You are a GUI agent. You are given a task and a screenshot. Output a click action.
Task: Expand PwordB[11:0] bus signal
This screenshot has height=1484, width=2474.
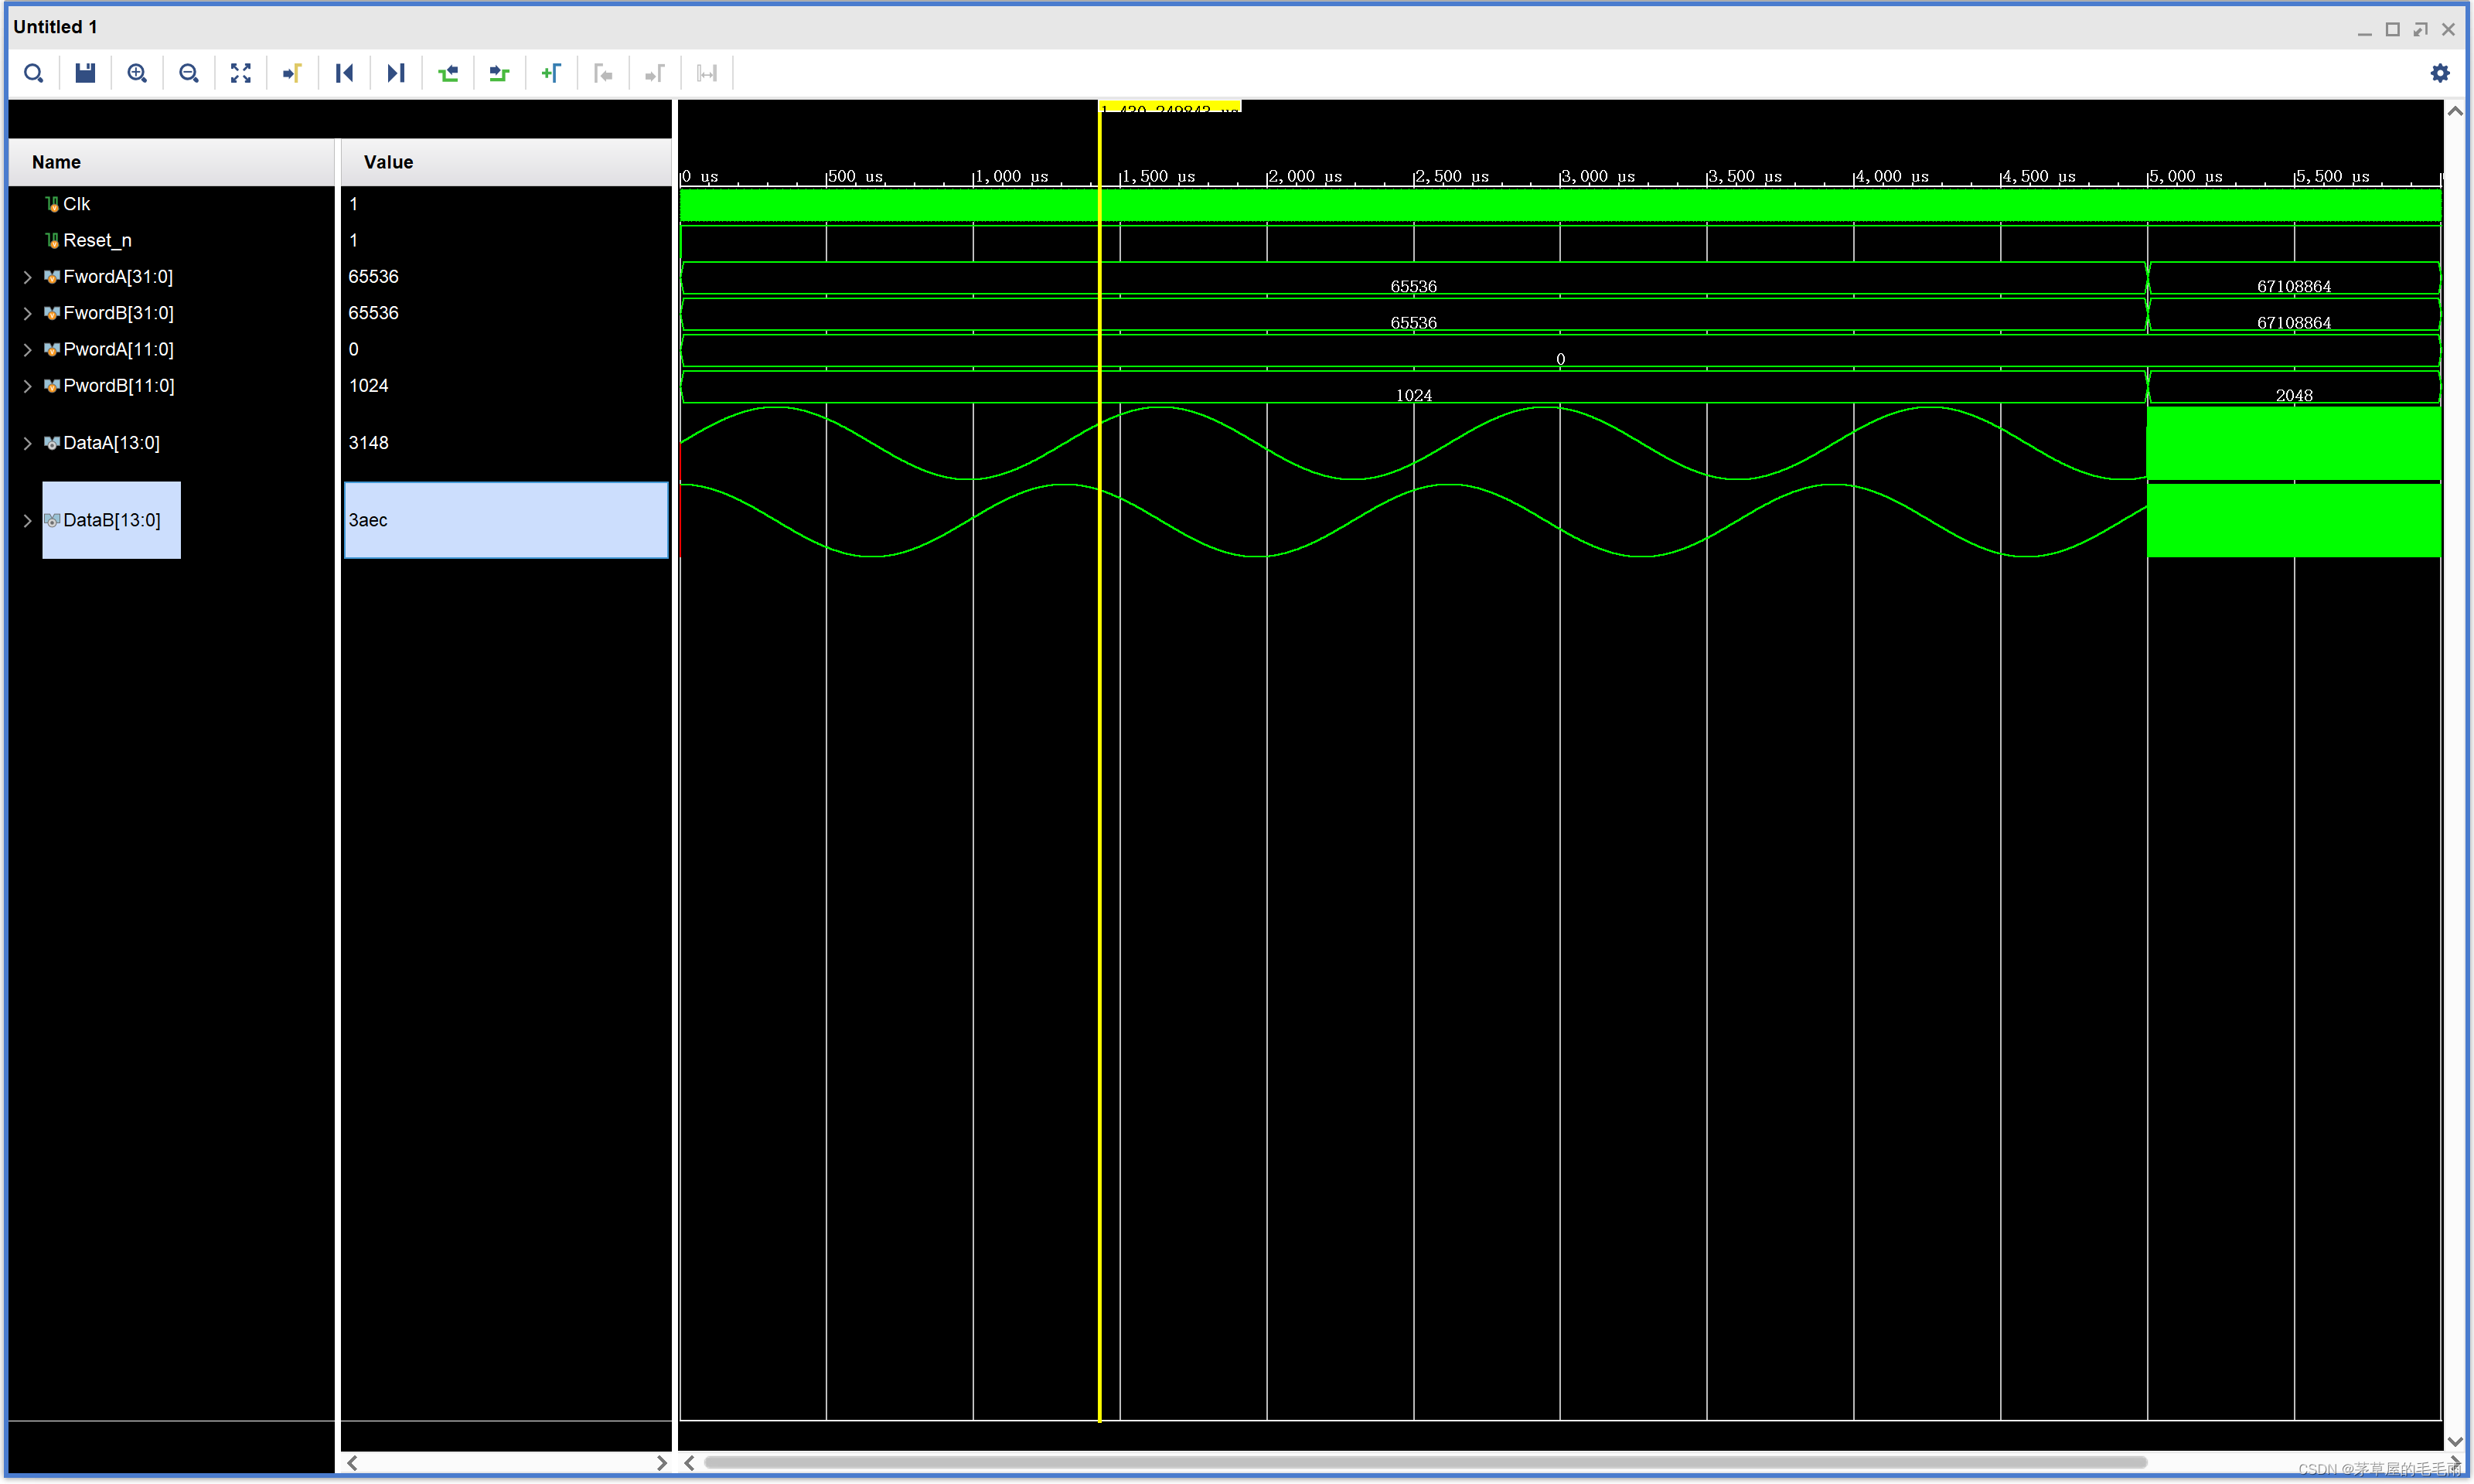[x=27, y=386]
